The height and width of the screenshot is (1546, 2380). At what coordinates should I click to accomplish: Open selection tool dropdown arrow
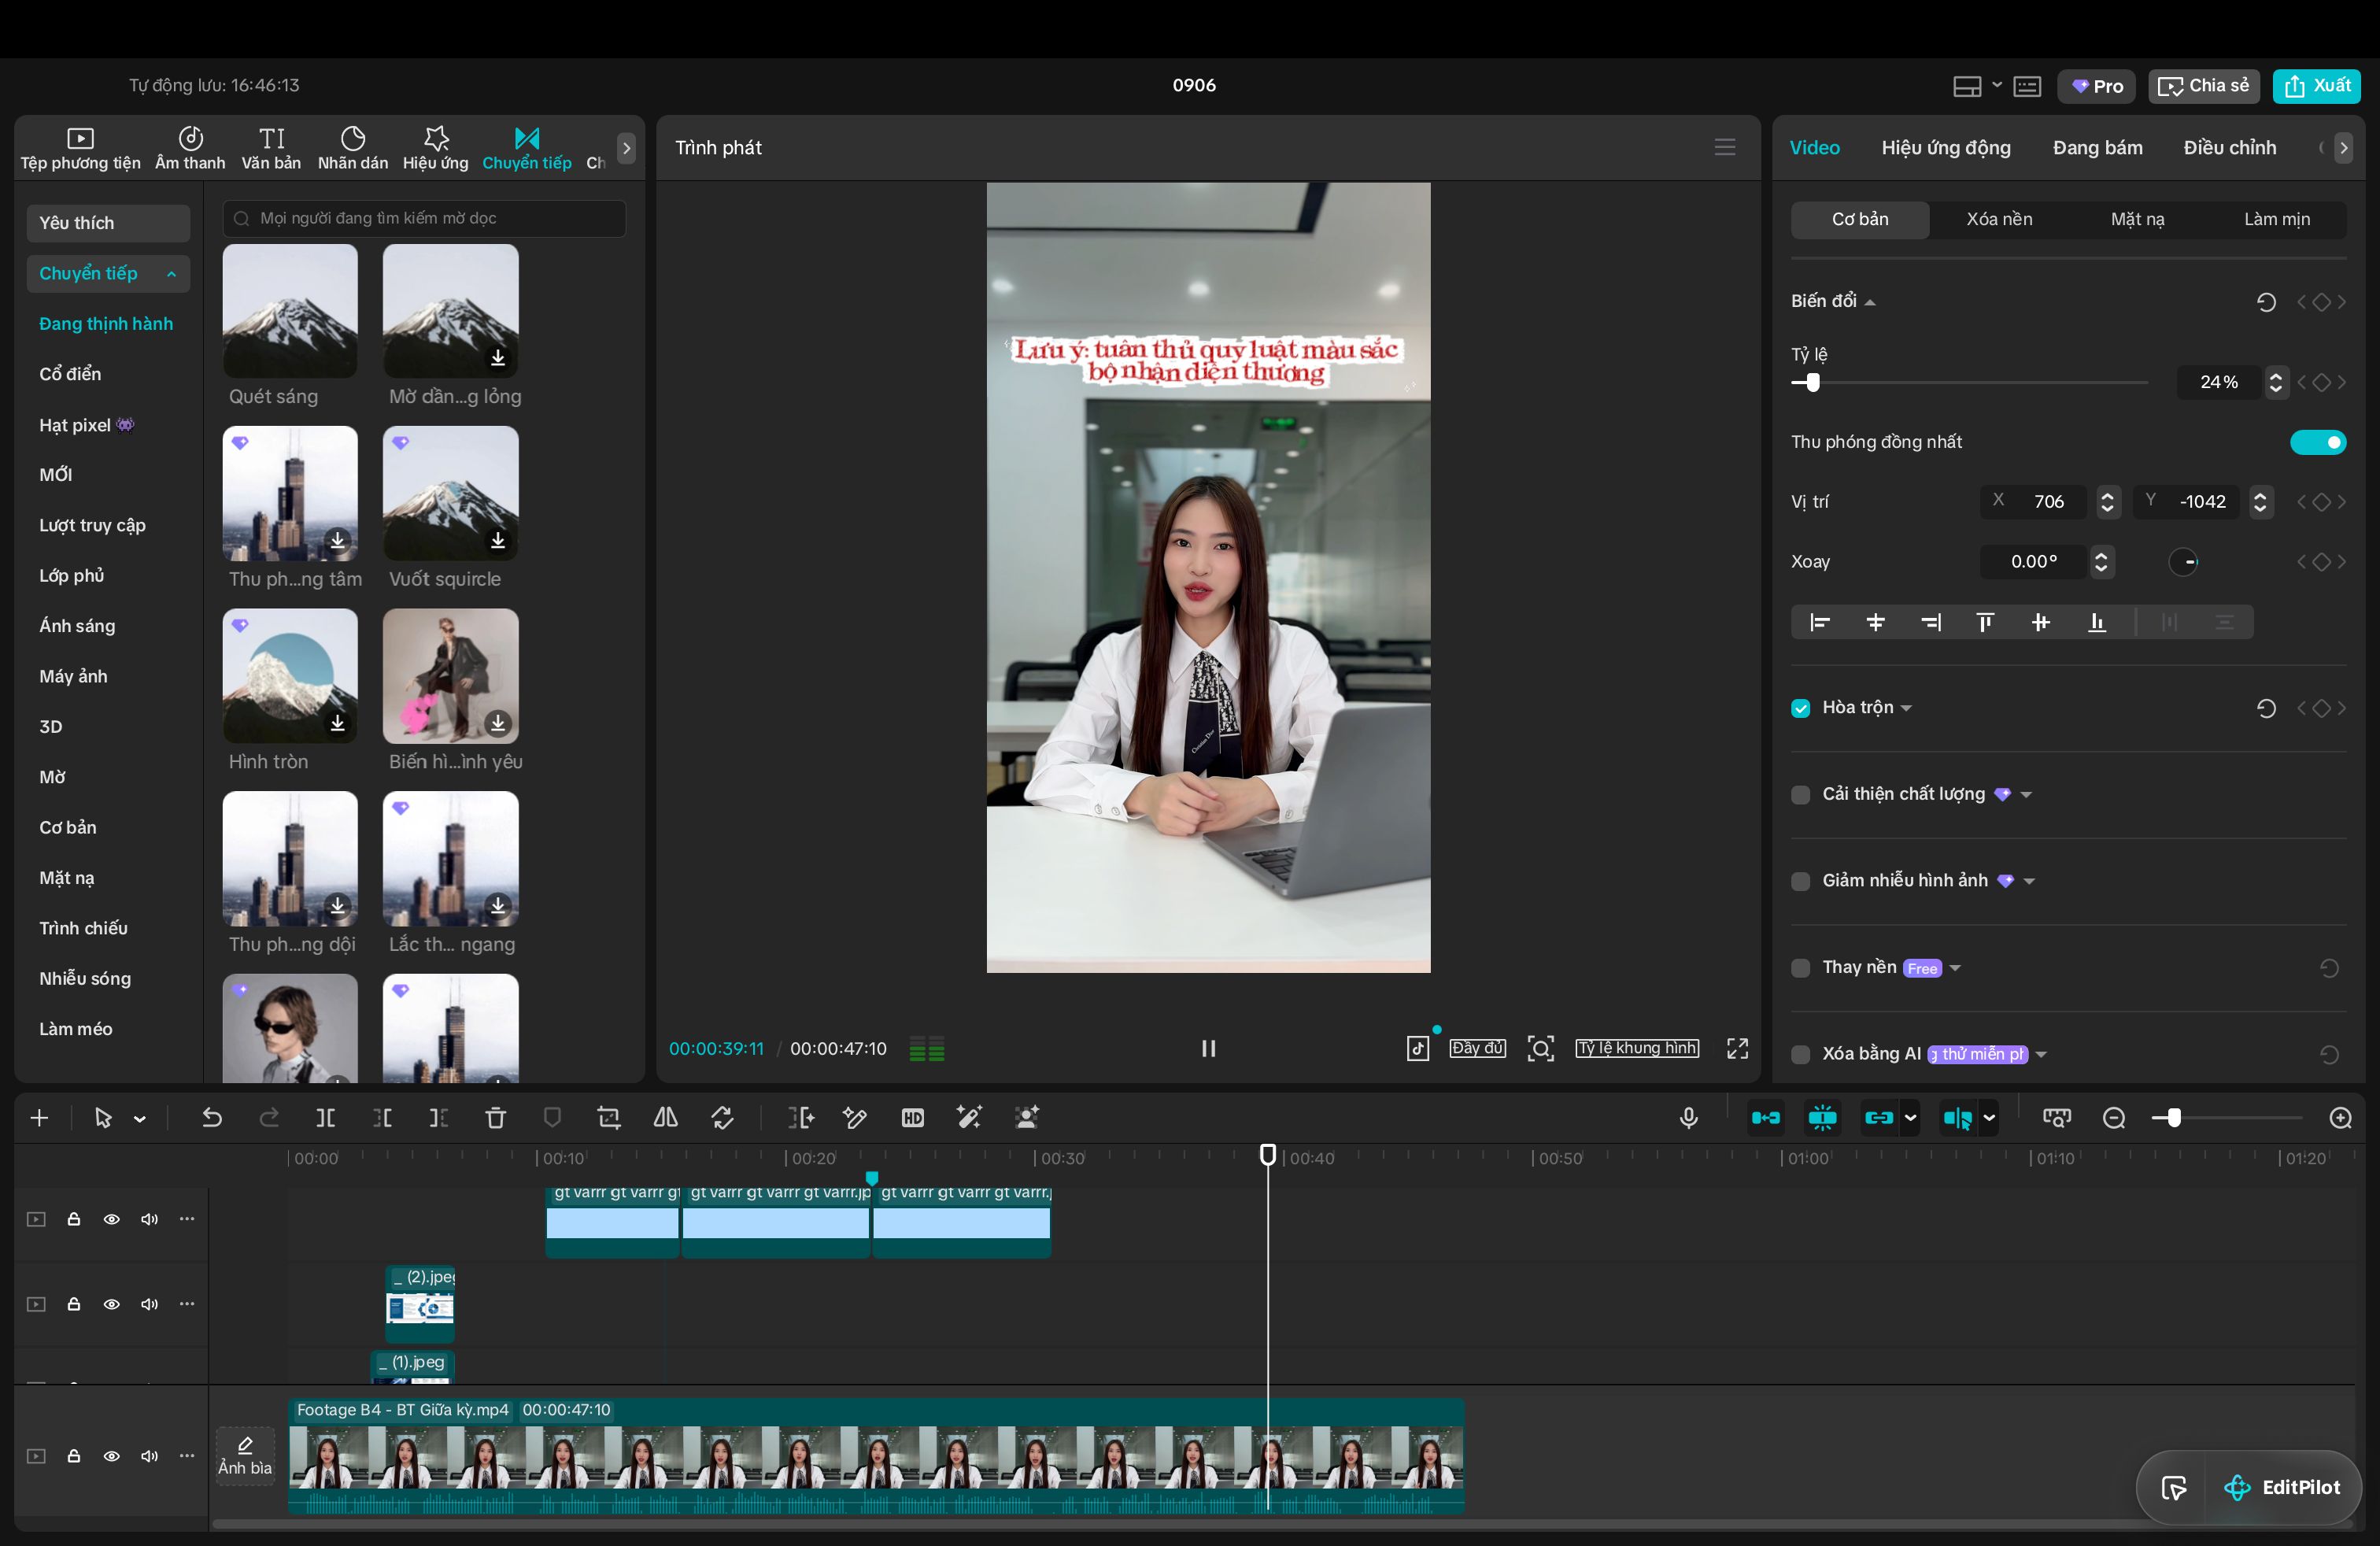[x=140, y=1119]
